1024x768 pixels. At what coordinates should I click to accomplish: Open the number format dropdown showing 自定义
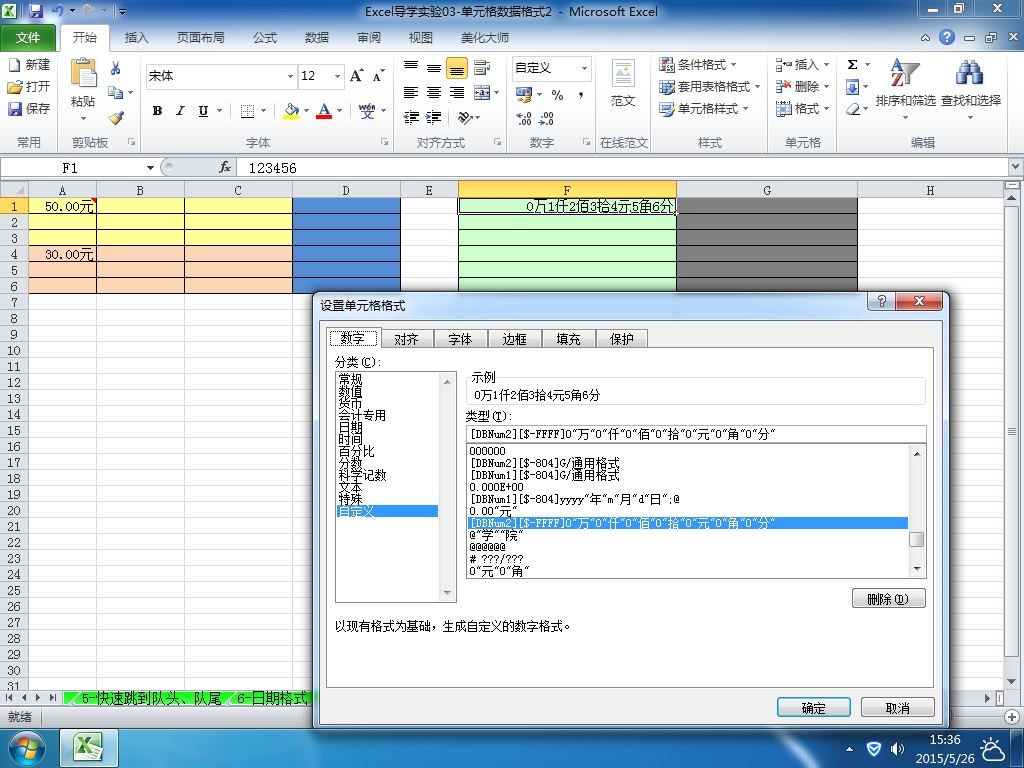point(584,67)
